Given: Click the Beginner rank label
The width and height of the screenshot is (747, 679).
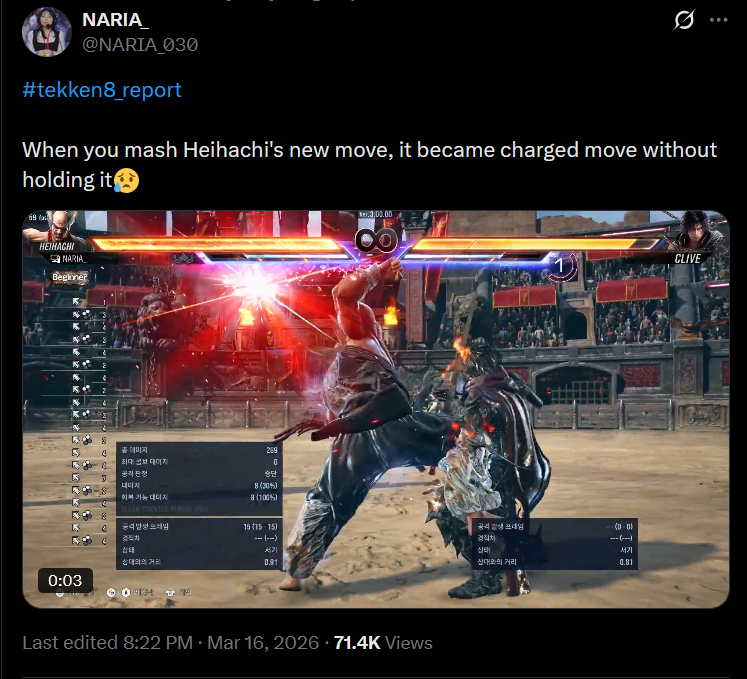Looking at the screenshot, I should click(x=70, y=277).
